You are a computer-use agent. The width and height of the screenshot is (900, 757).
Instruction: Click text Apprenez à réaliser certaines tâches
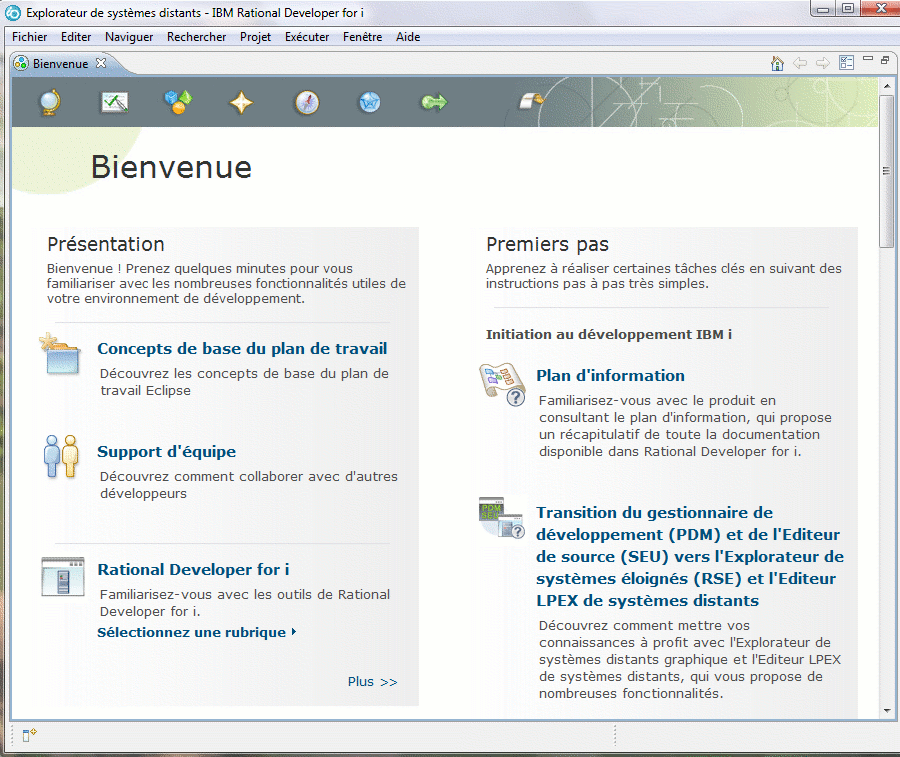point(664,276)
